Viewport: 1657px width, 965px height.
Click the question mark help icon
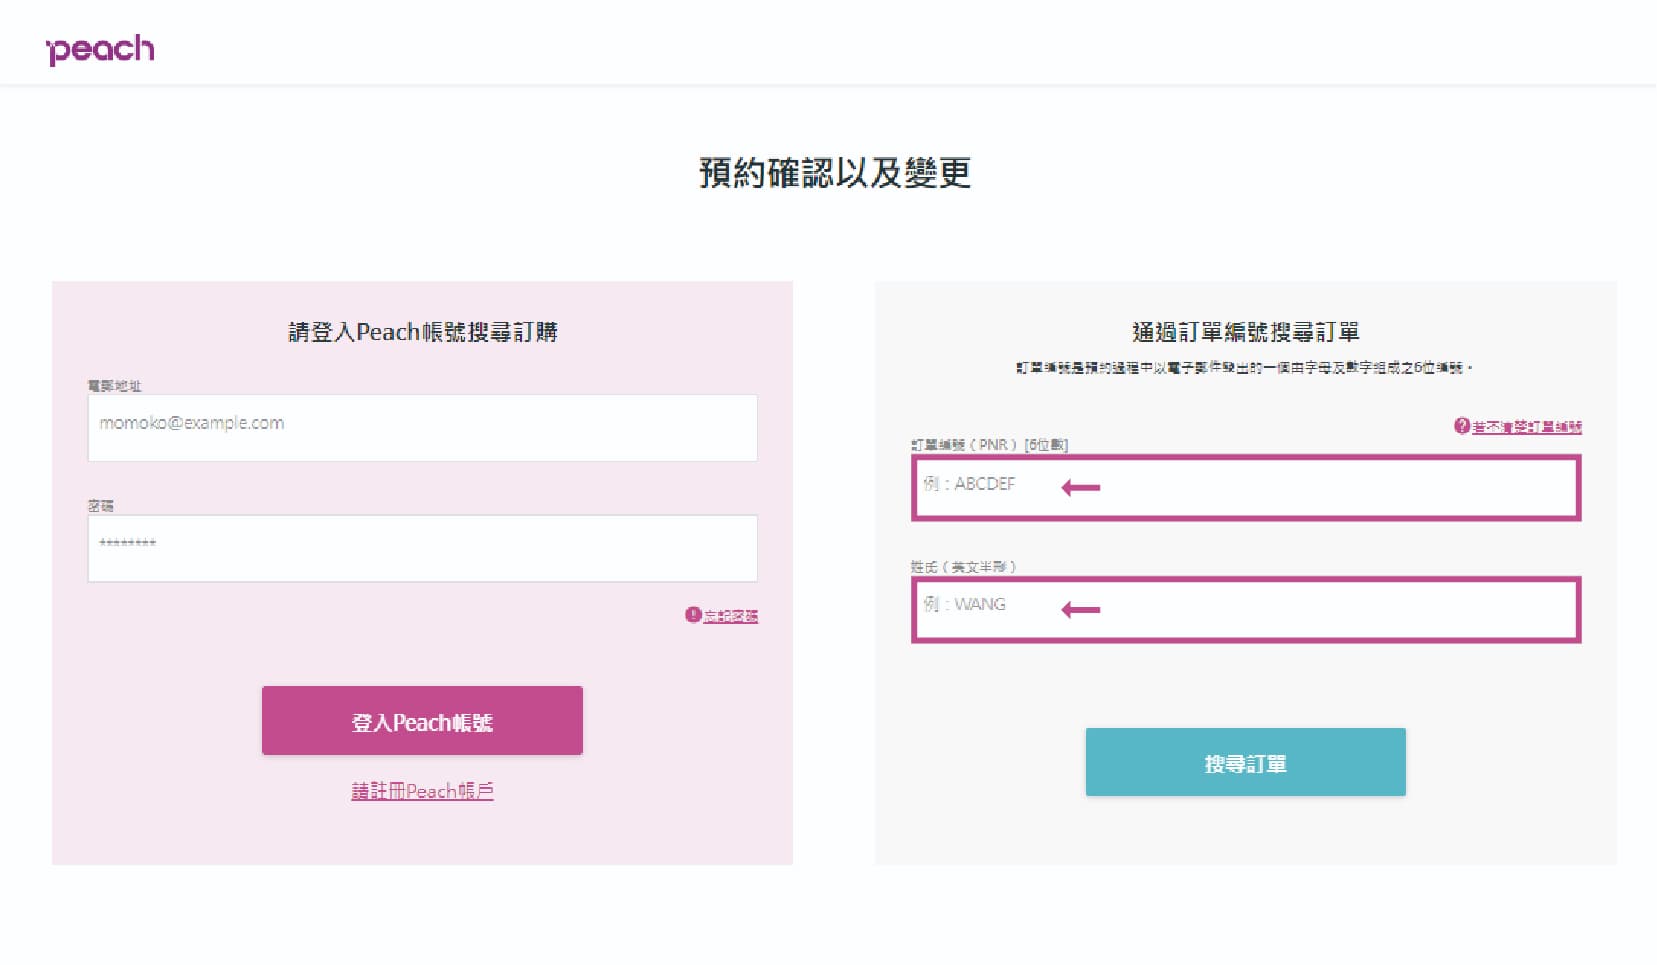1461,426
